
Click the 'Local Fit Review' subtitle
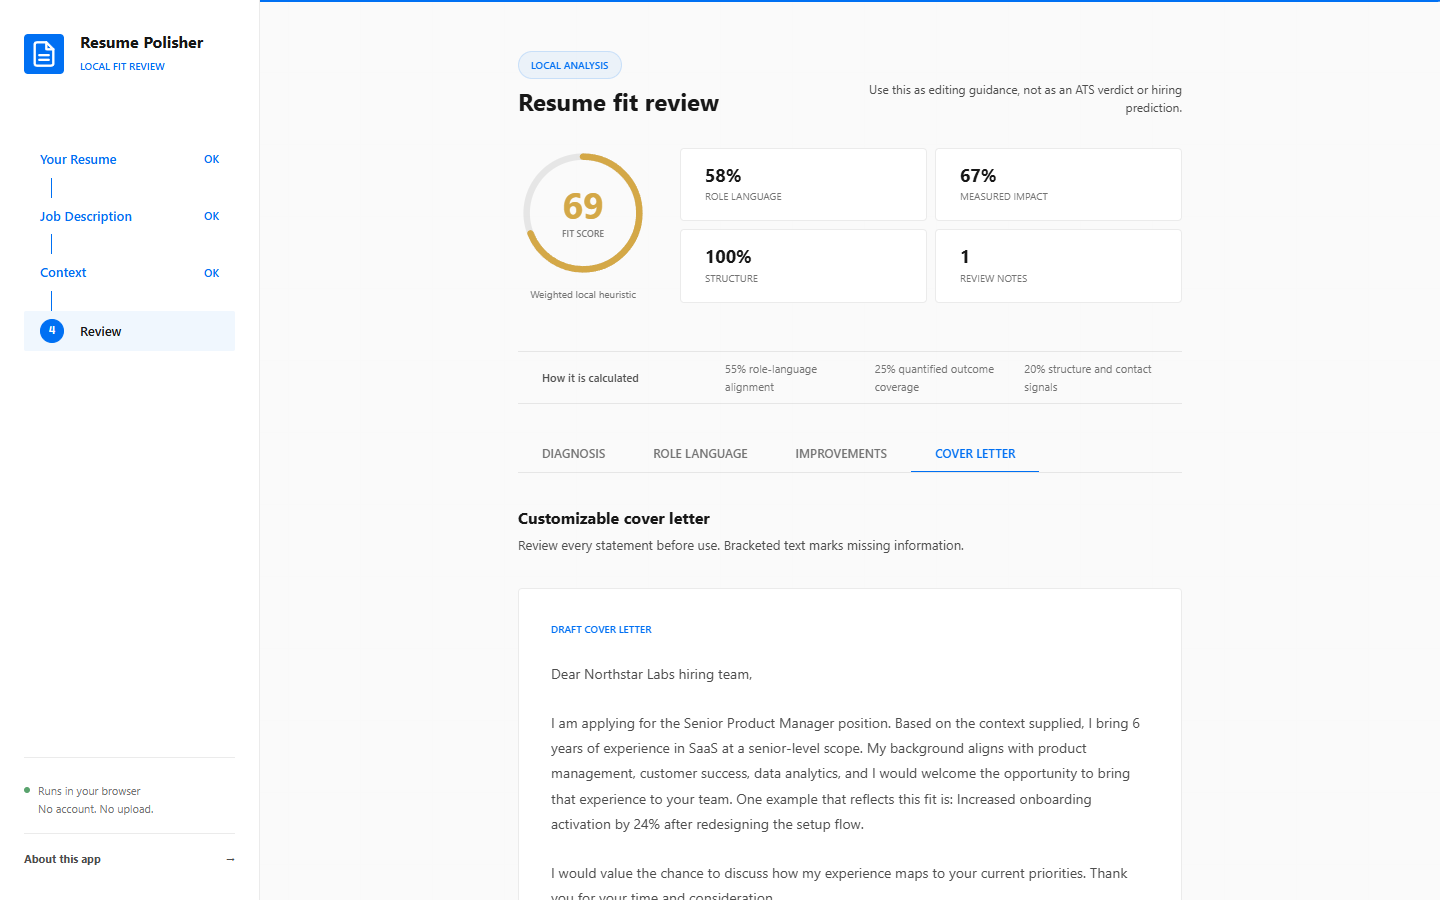(x=122, y=67)
